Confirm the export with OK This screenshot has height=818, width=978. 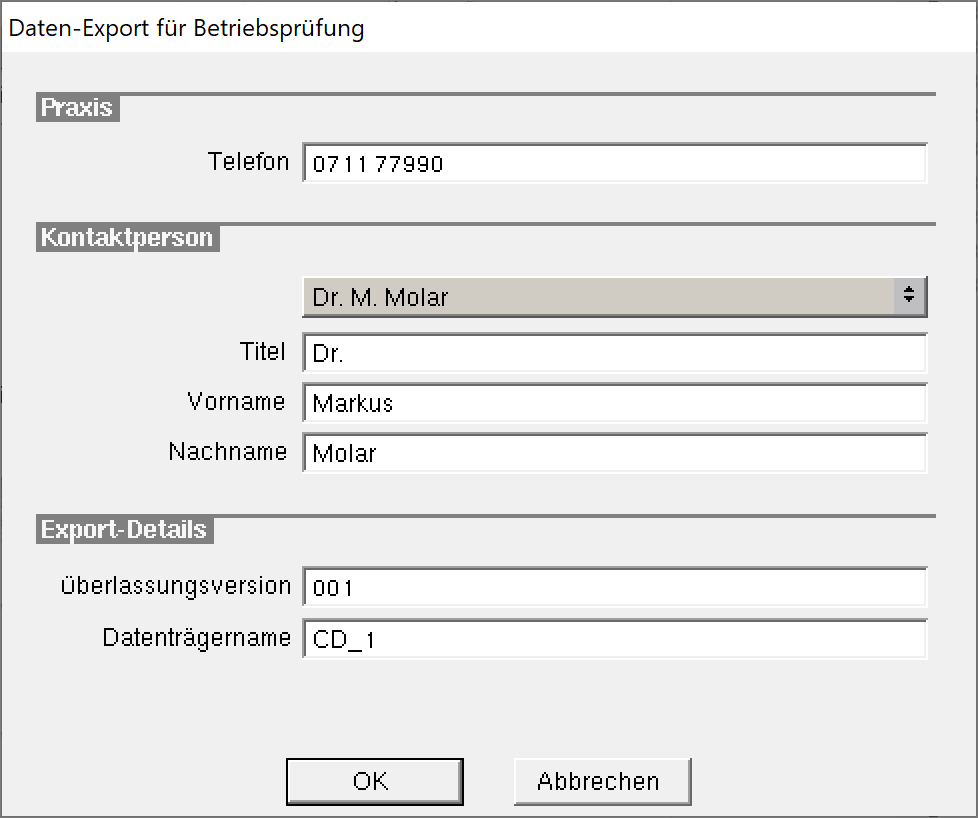(374, 782)
